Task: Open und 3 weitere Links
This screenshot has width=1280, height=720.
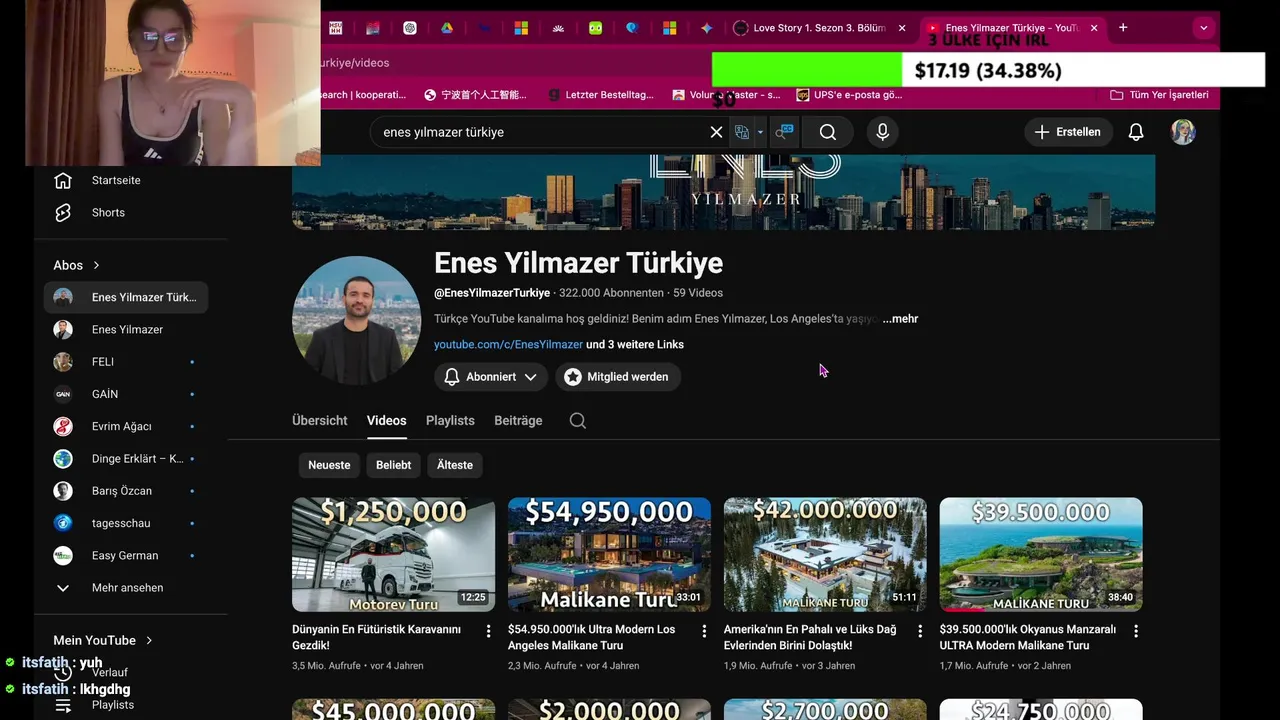Action: [635, 344]
